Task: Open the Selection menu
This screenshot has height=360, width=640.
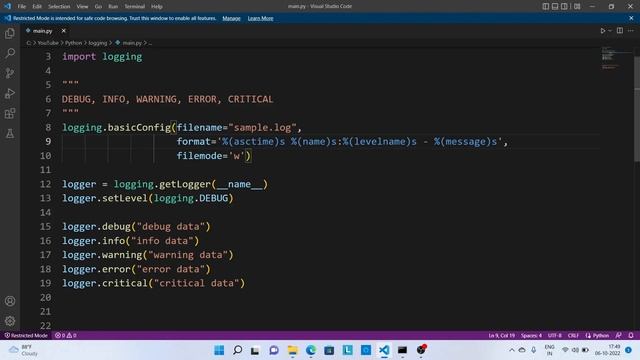Action: click(x=59, y=7)
